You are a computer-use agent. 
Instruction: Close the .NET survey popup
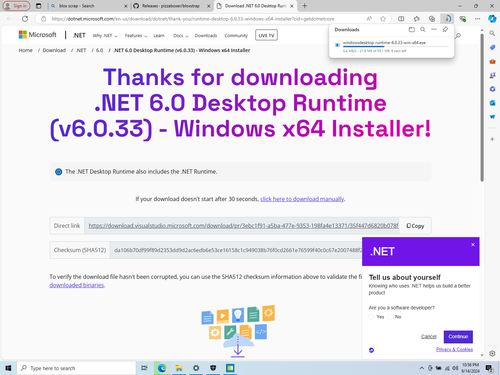(x=473, y=244)
